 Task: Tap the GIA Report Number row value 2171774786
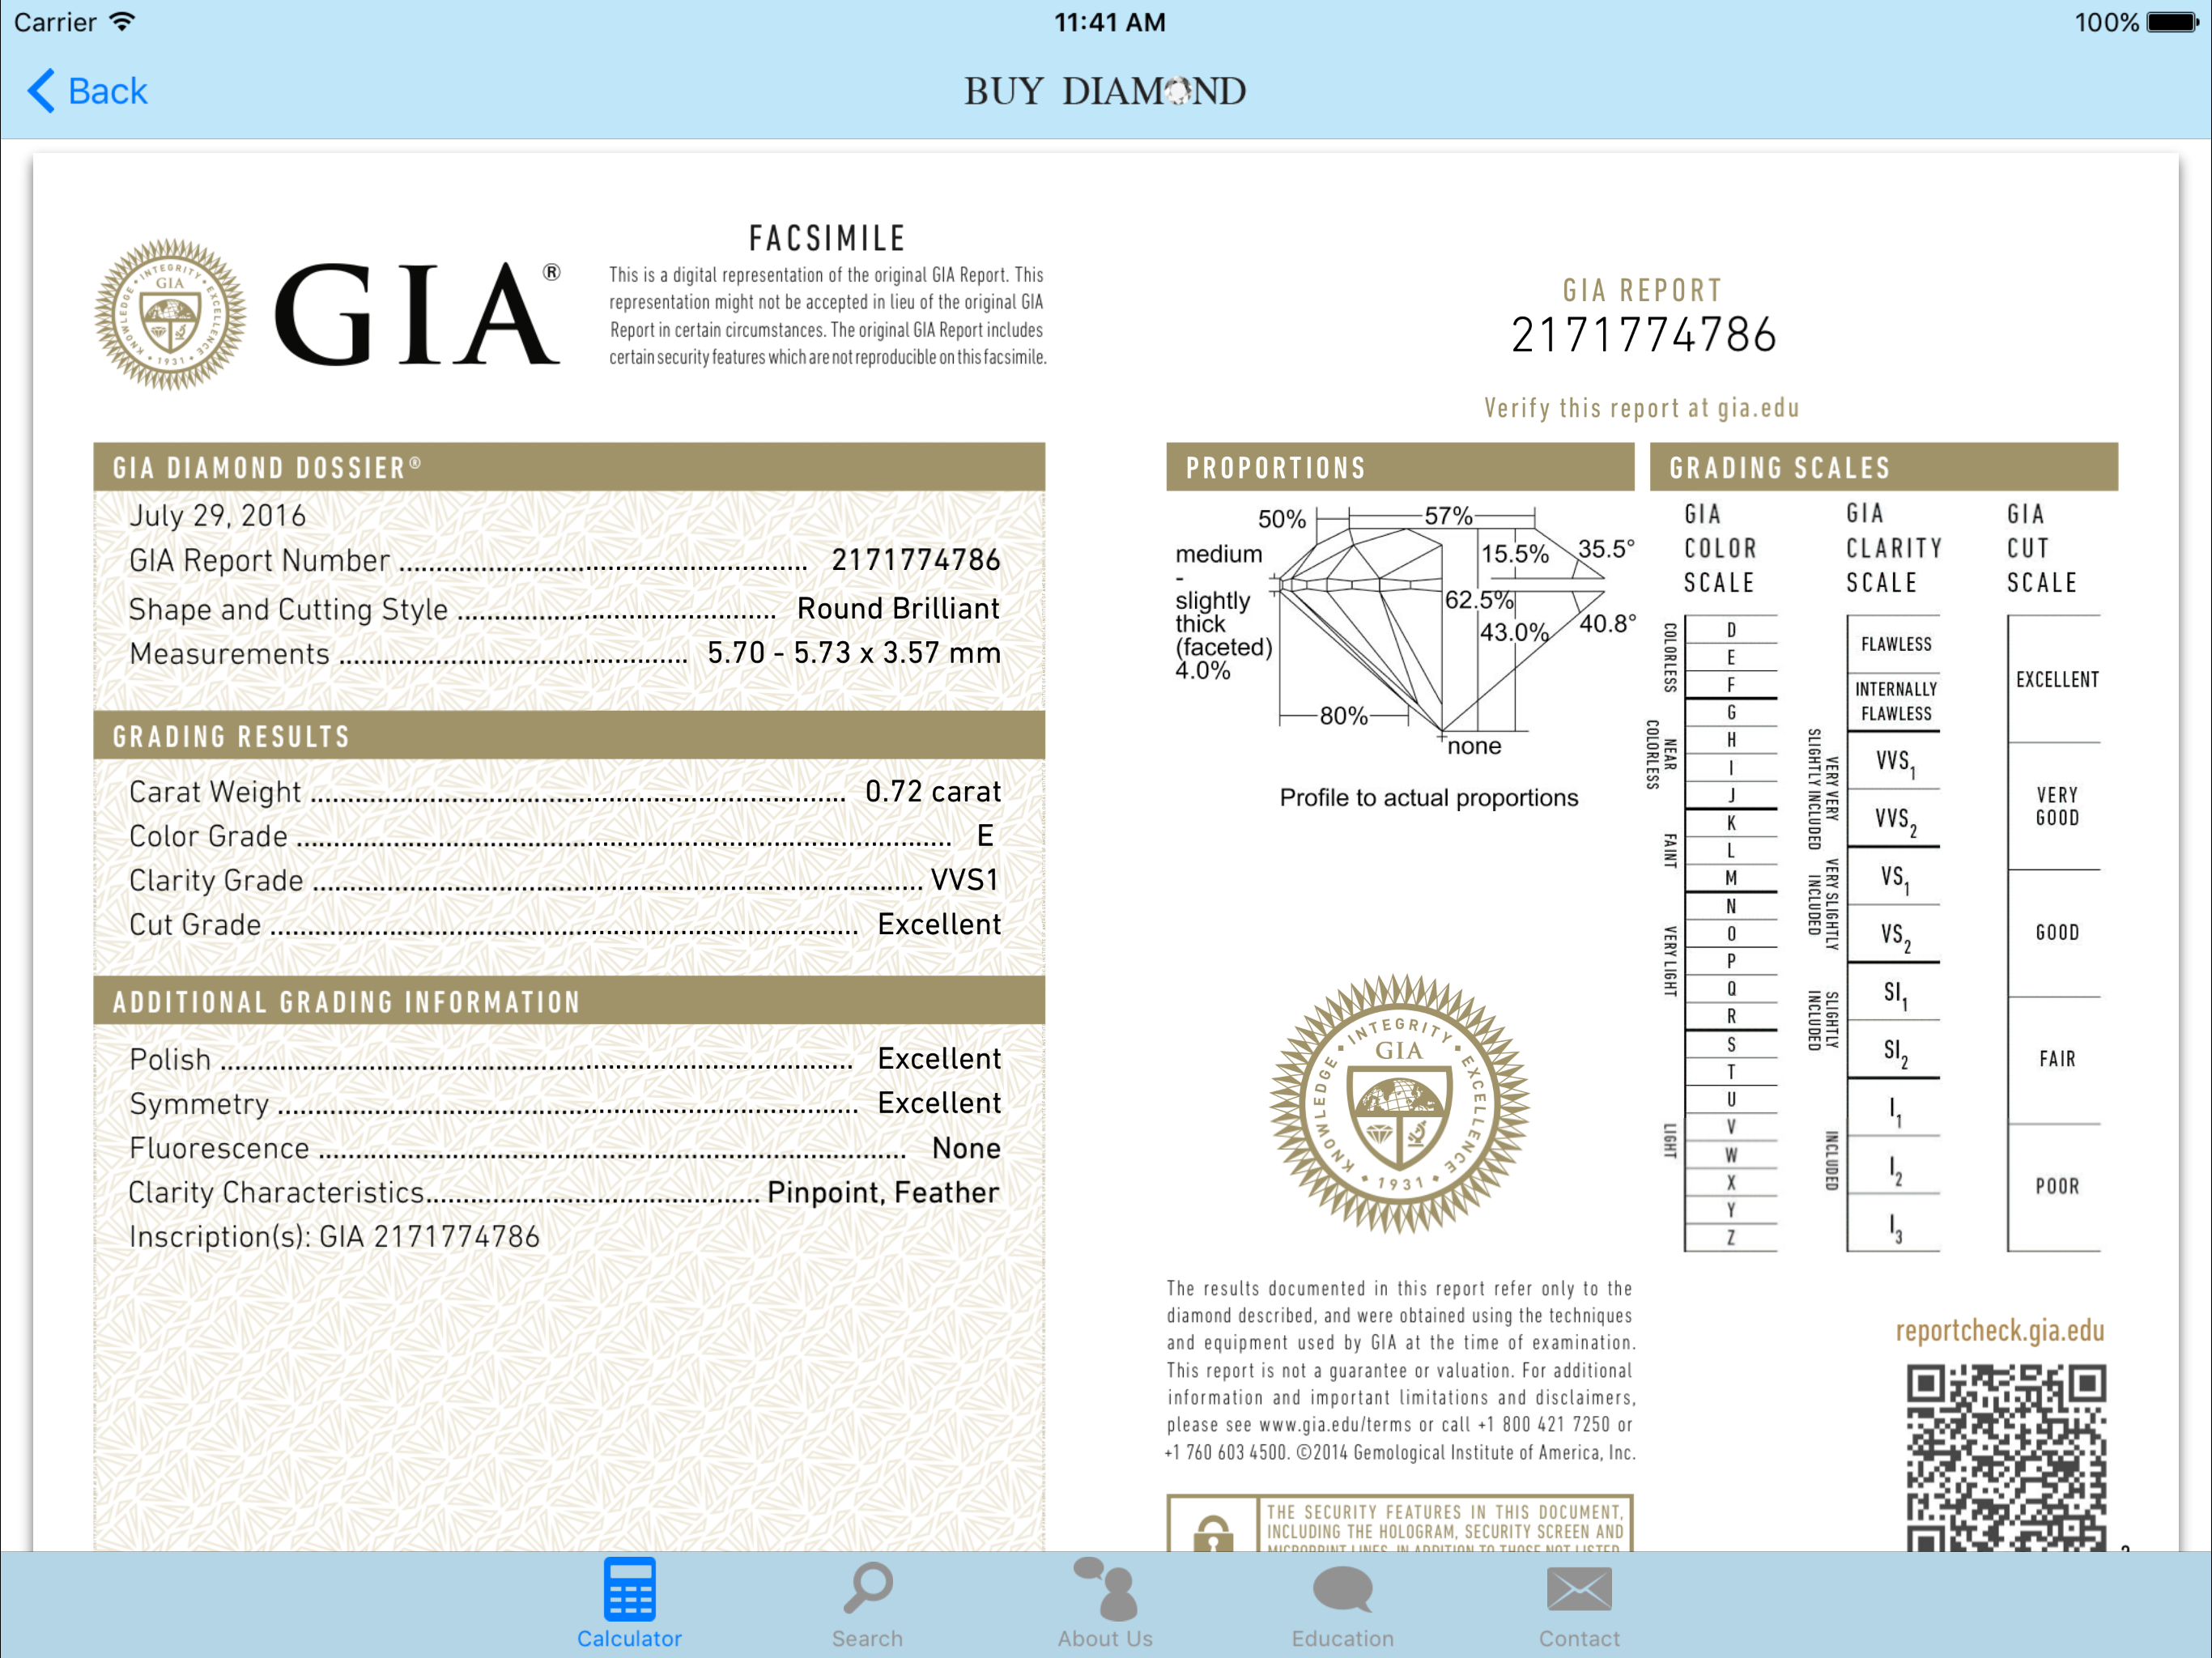916,560
